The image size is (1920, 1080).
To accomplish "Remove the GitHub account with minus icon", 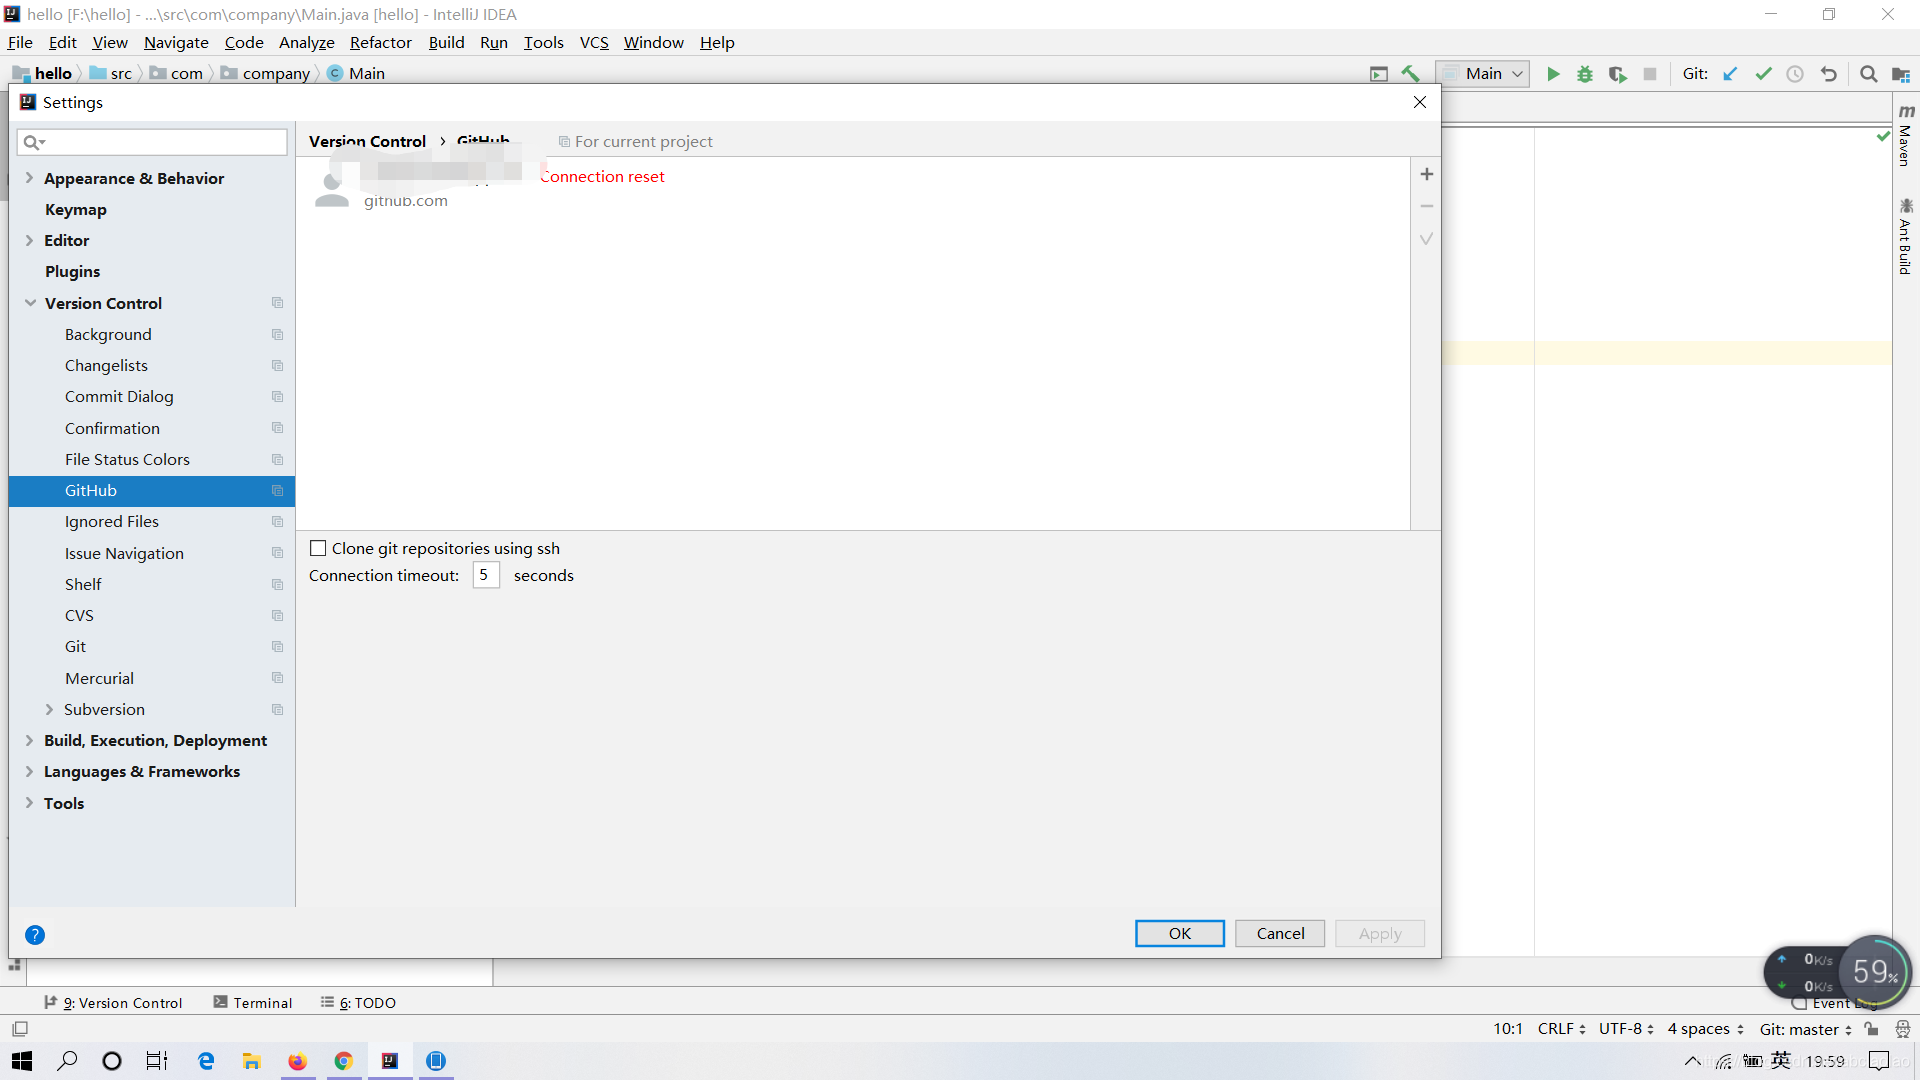I will click(1427, 206).
